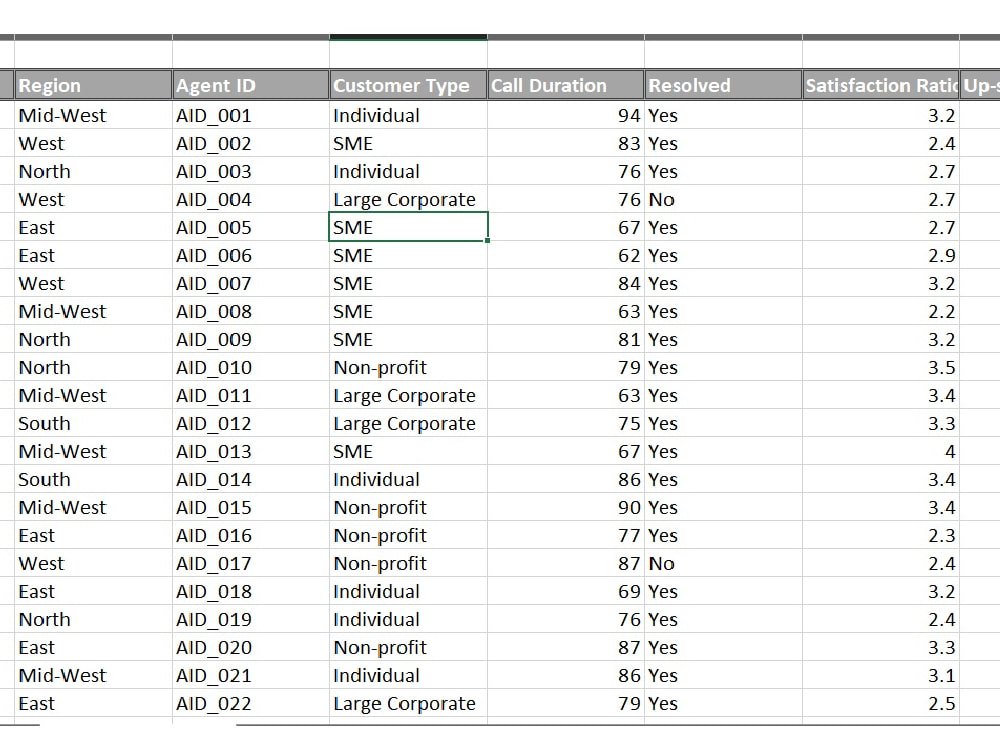Image resolution: width=1000 pixels, height=750 pixels.
Task: Select call duration 84 for AID_007
Action: [x=566, y=284]
